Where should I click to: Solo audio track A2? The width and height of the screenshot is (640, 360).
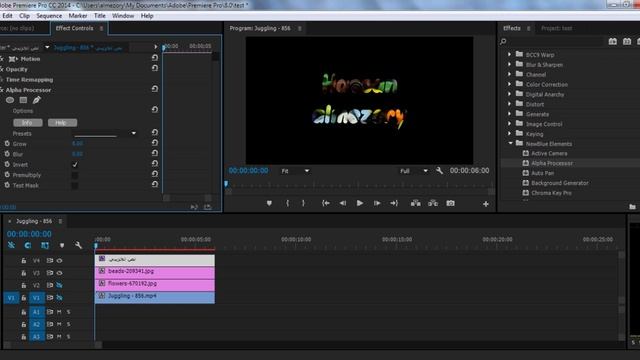tap(69, 324)
